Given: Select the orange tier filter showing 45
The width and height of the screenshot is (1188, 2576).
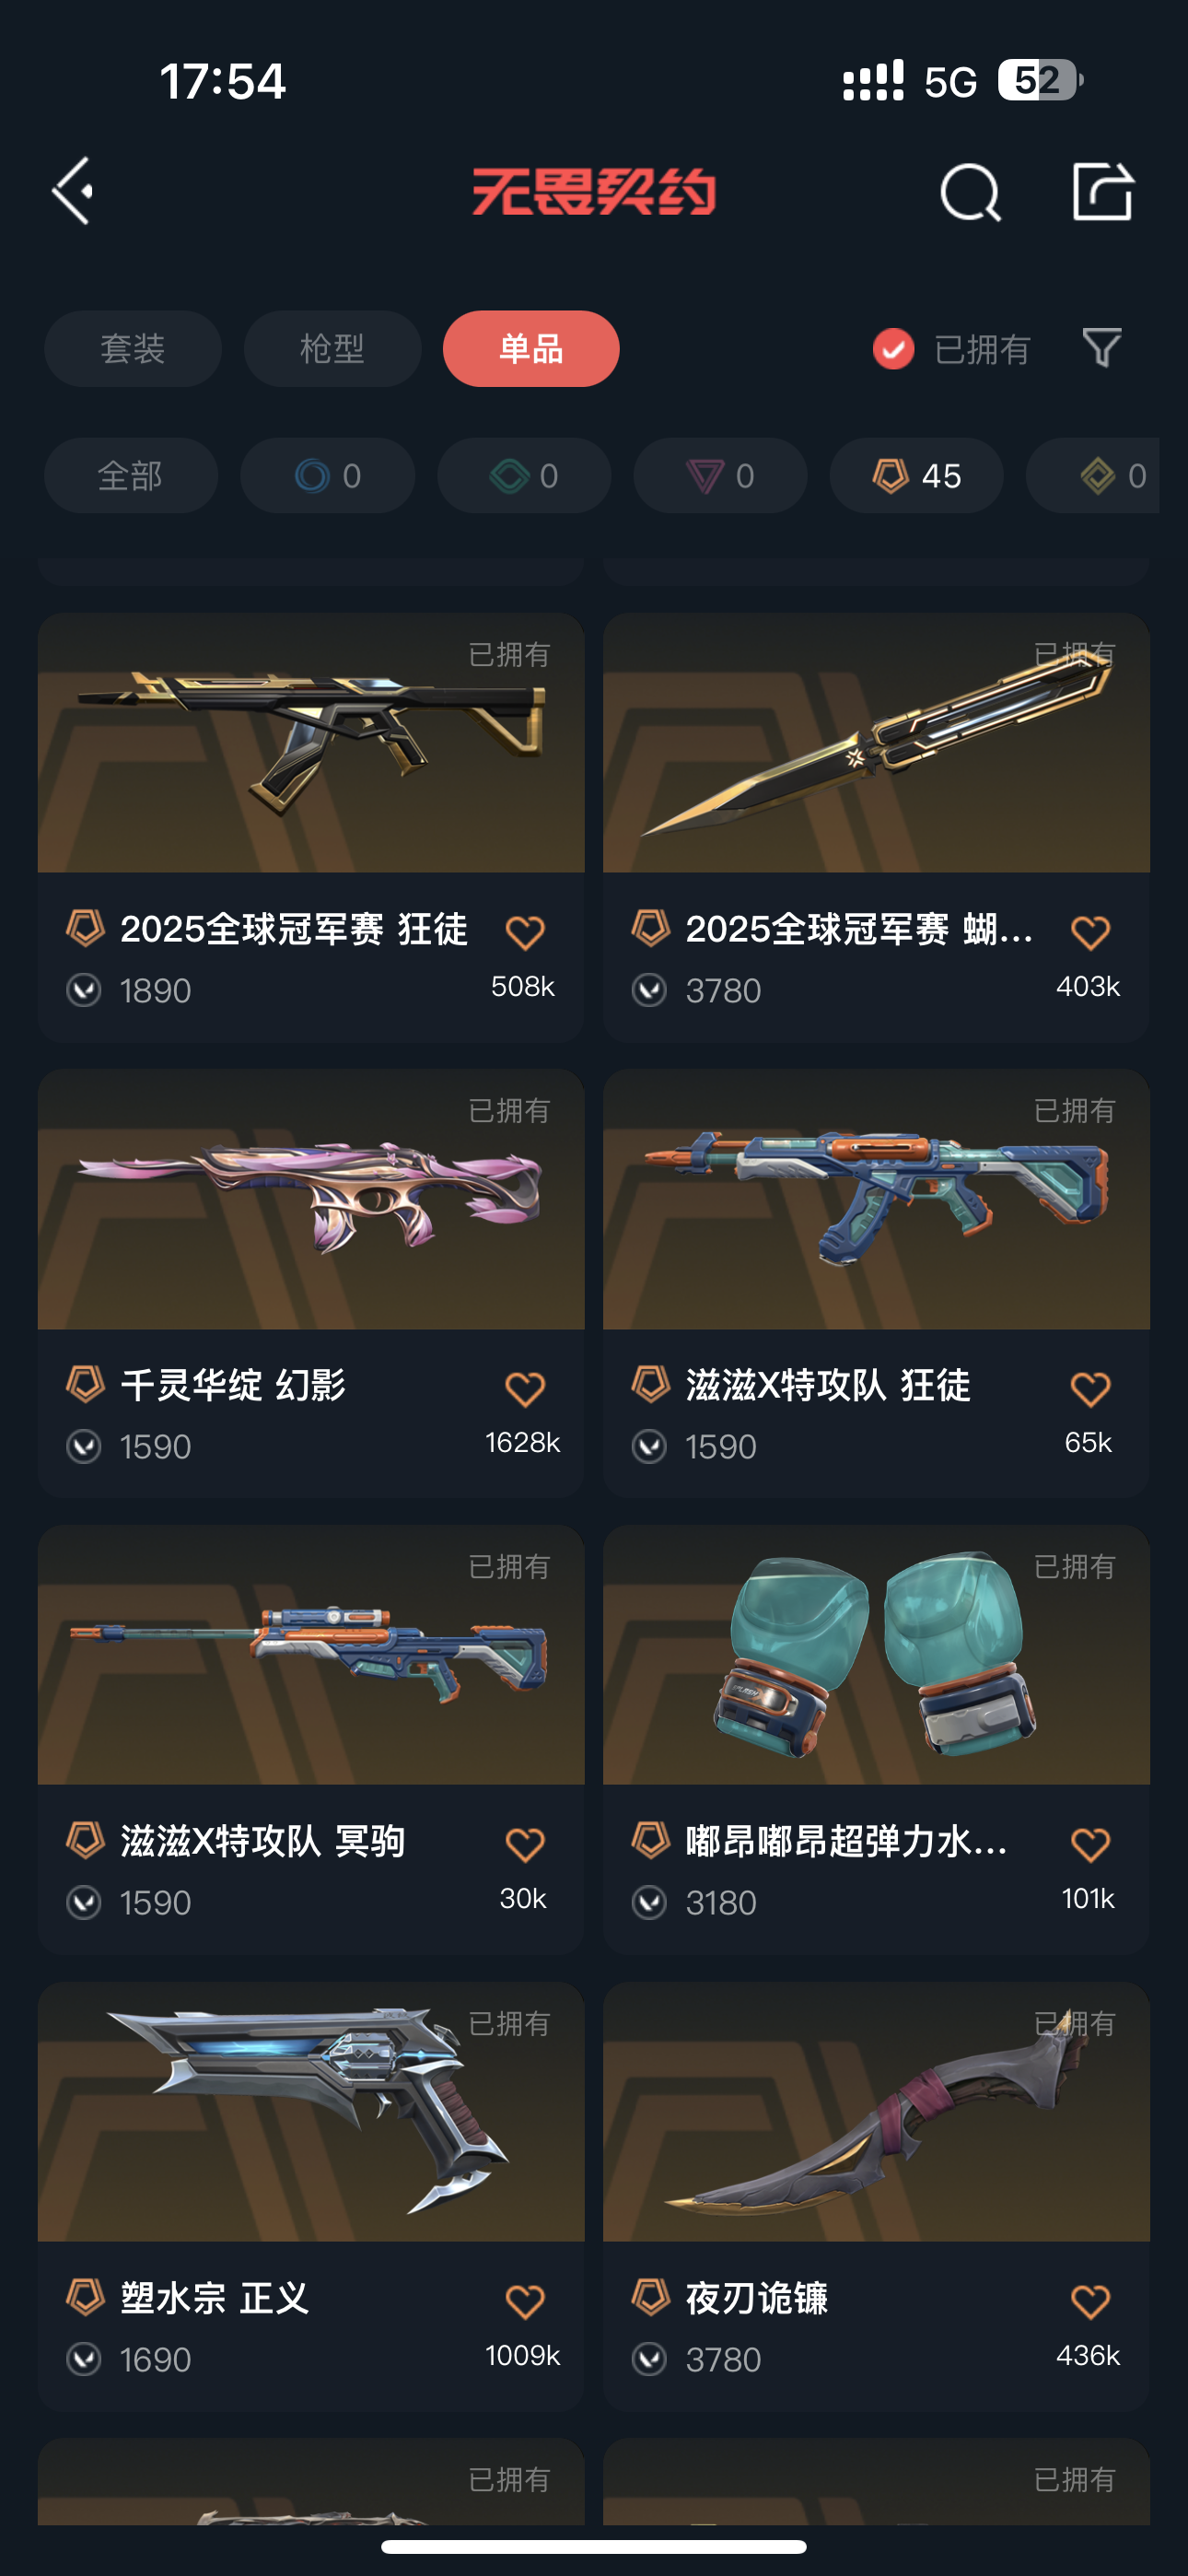Looking at the screenshot, I should [x=916, y=475].
